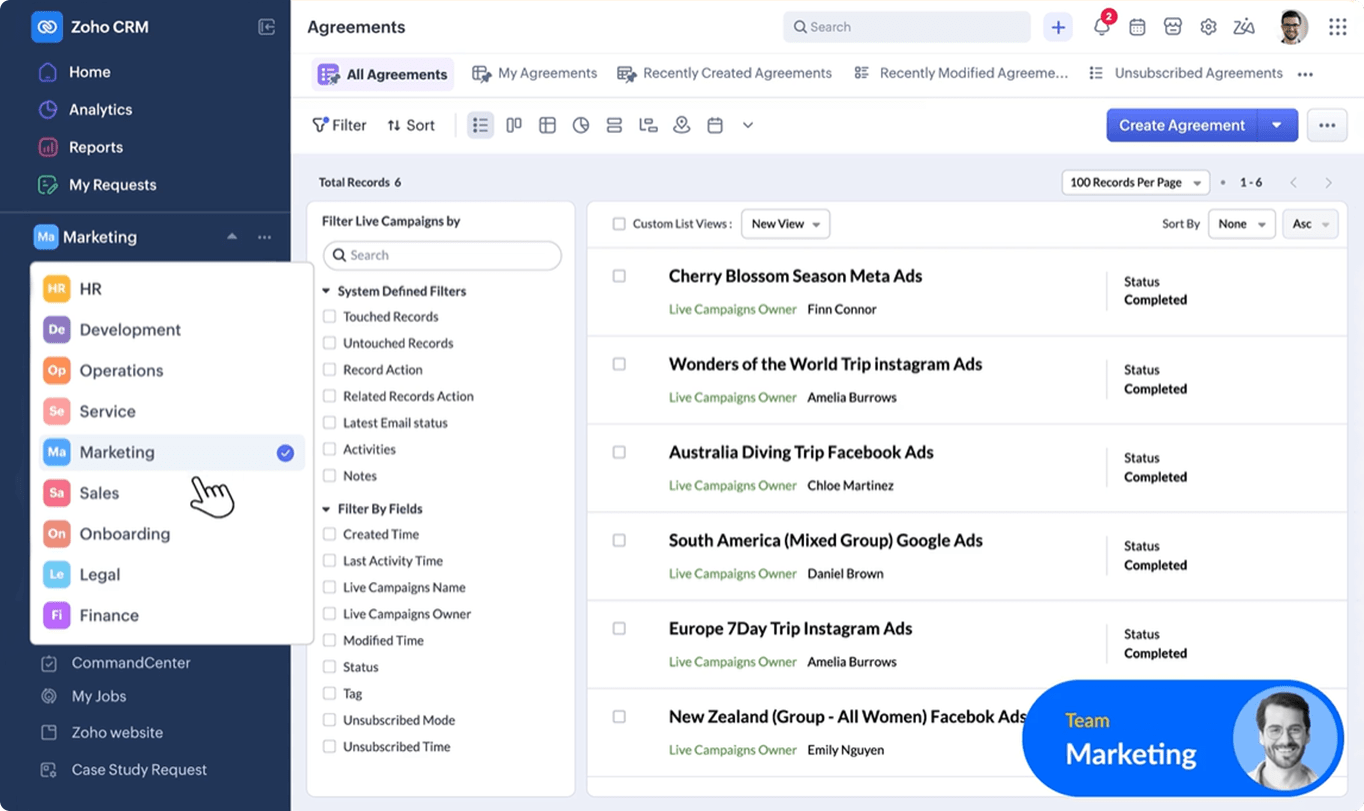This screenshot has width=1364, height=811.
Task: Collapse the System Defined Filters section
Action: click(327, 292)
